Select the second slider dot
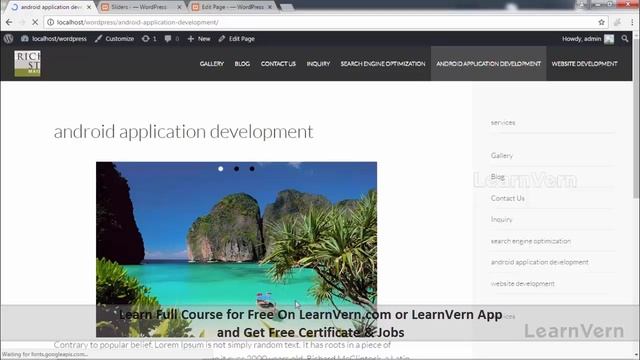This screenshot has height=360, width=640. (236, 169)
